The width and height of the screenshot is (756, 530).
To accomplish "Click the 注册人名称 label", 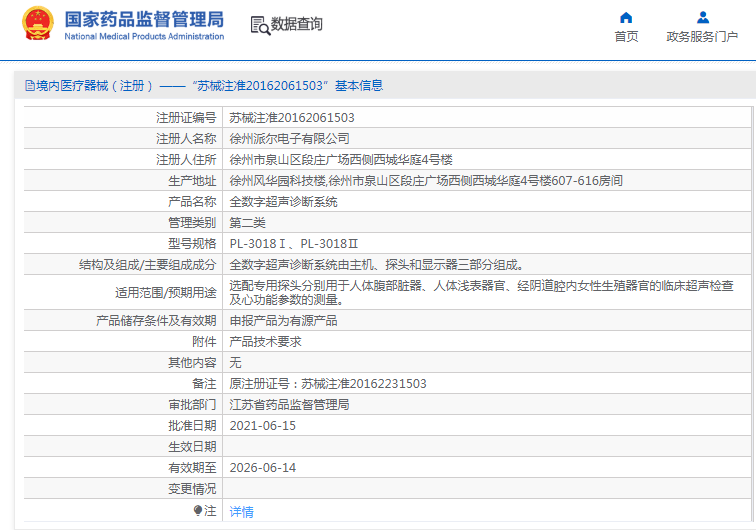I will [186, 139].
